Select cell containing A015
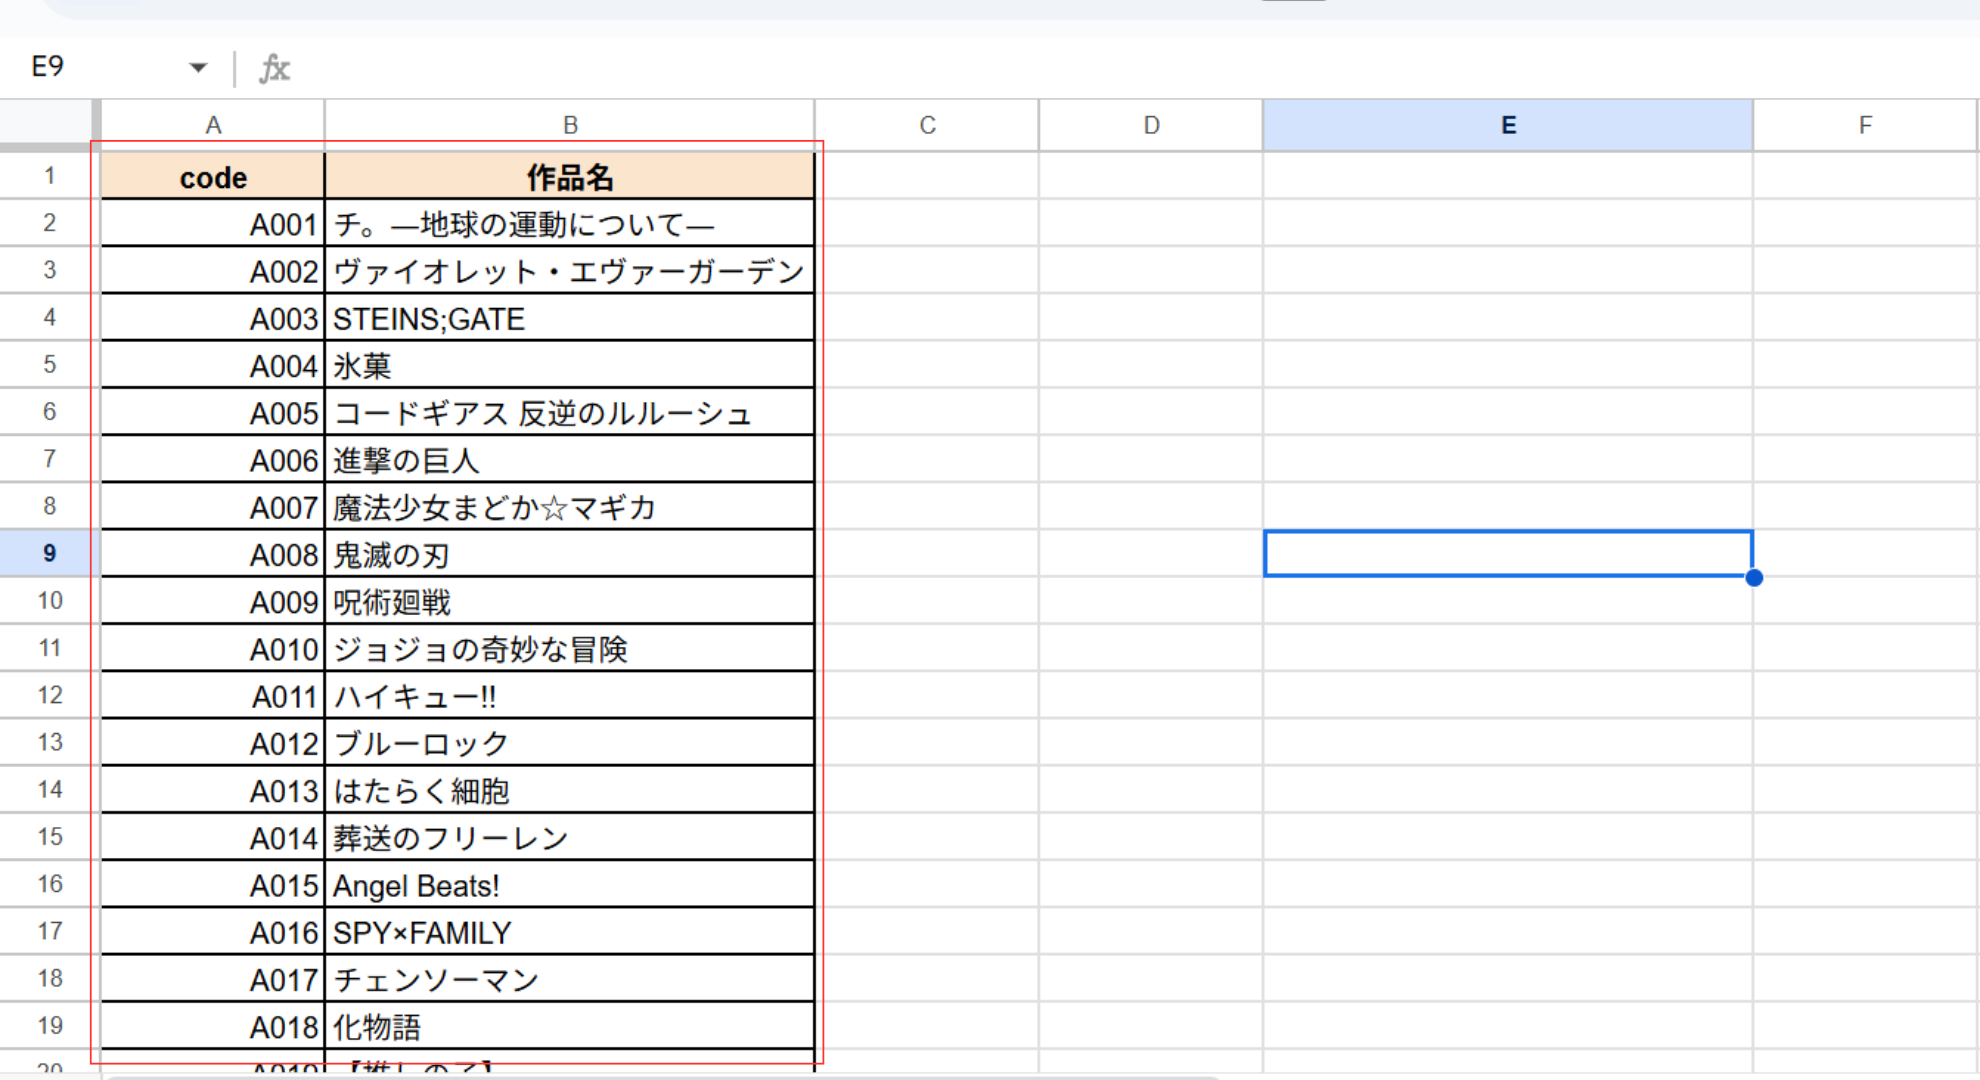1980x1080 pixels. tap(213, 884)
